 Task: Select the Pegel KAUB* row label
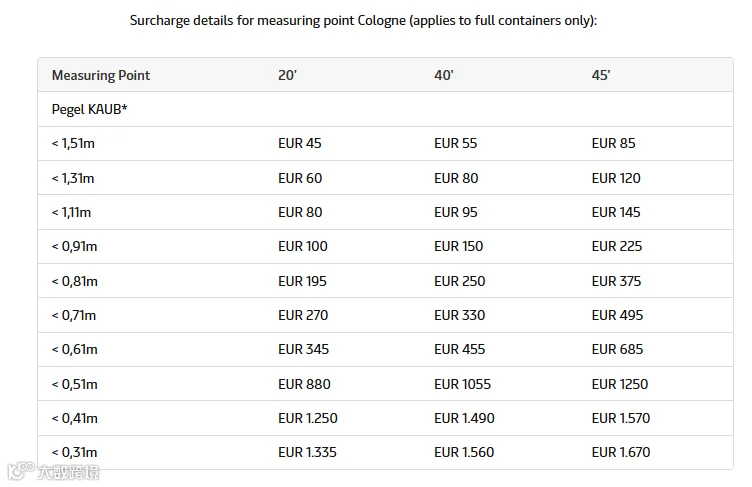pos(89,109)
